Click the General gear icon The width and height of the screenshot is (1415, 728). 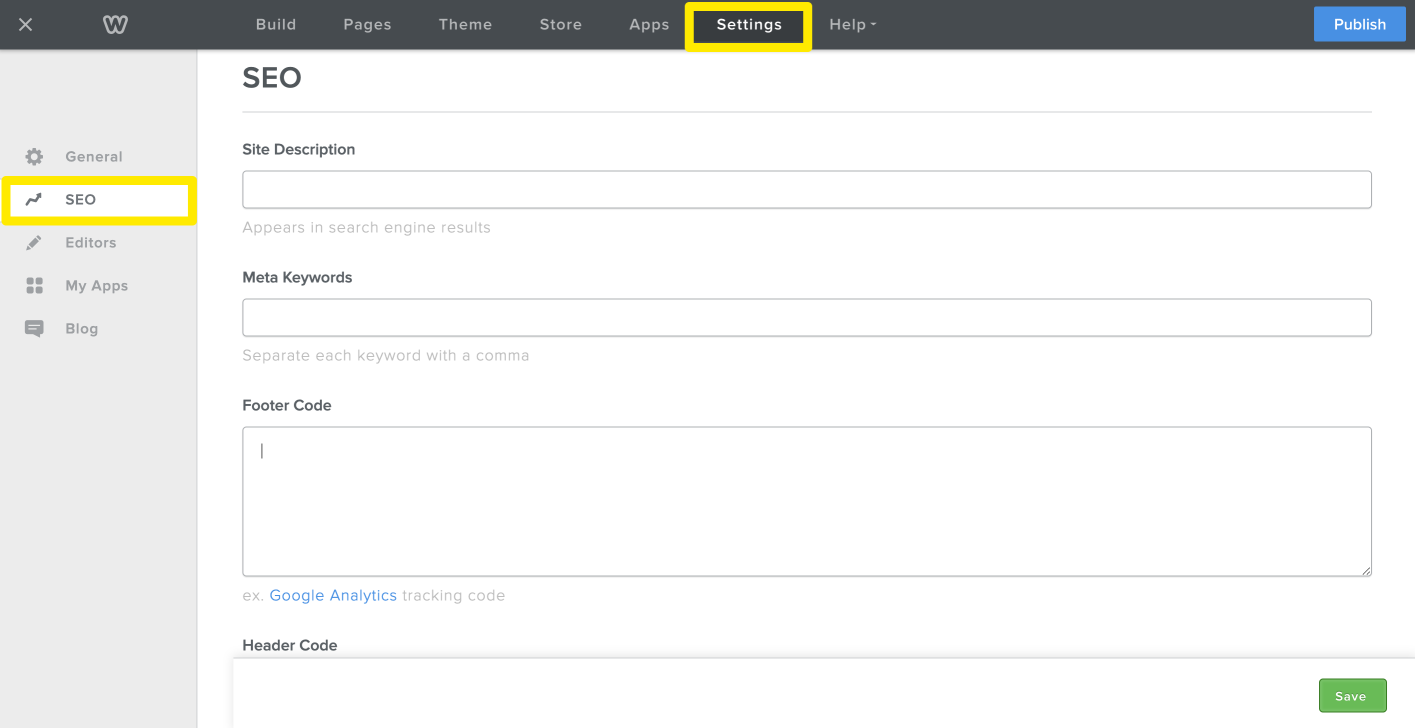[35, 157]
